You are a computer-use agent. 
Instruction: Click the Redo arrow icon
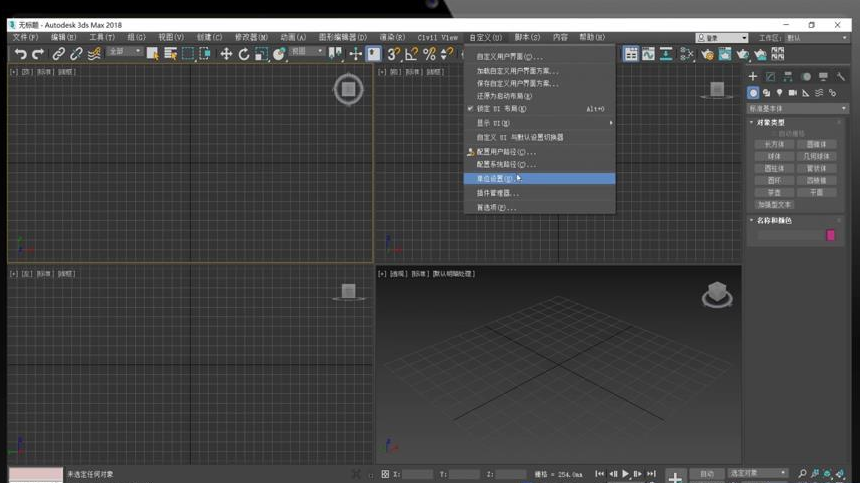38,54
